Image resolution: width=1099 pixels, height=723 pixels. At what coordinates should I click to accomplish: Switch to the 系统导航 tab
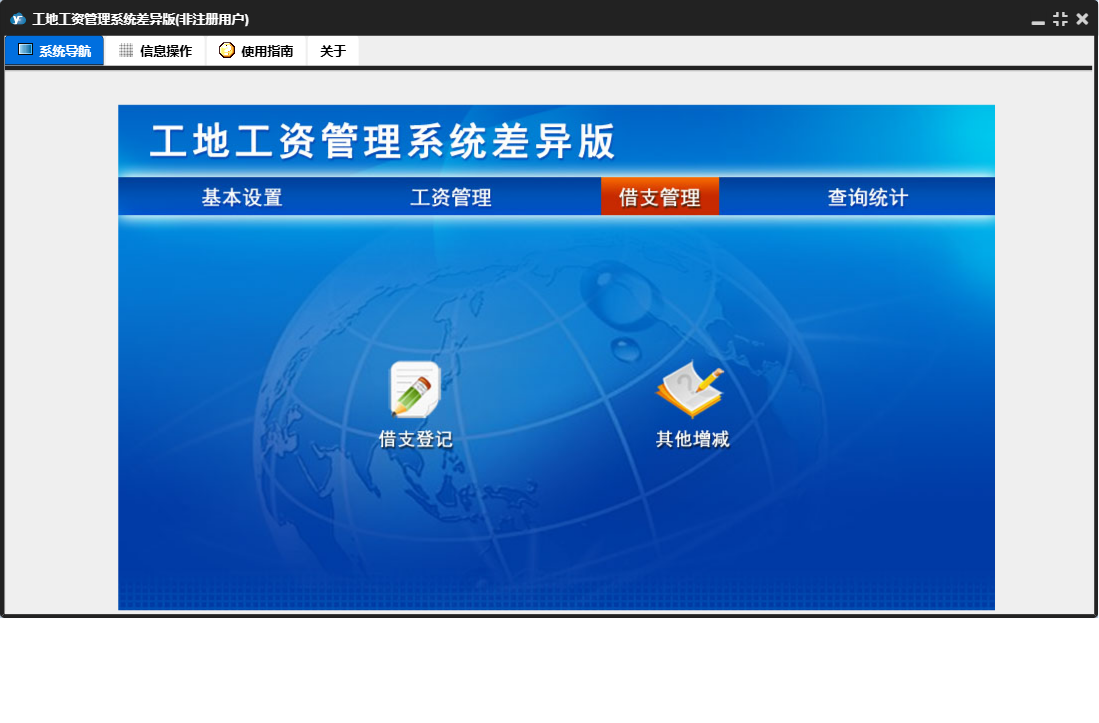click(x=55, y=50)
